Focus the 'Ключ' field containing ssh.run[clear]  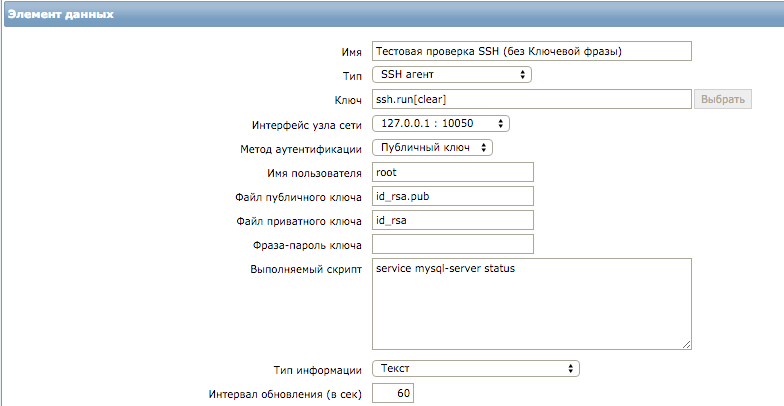532,100
